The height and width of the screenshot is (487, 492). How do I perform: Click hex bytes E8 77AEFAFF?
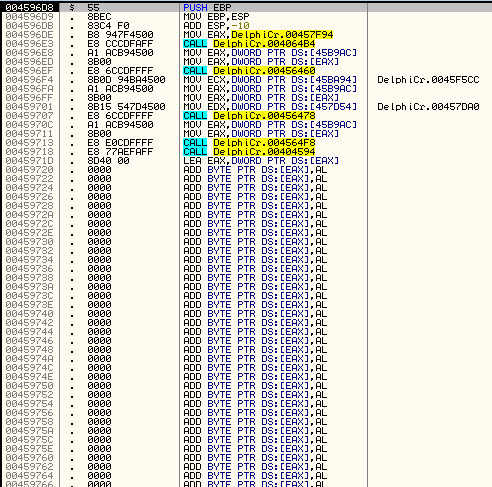tap(120, 152)
